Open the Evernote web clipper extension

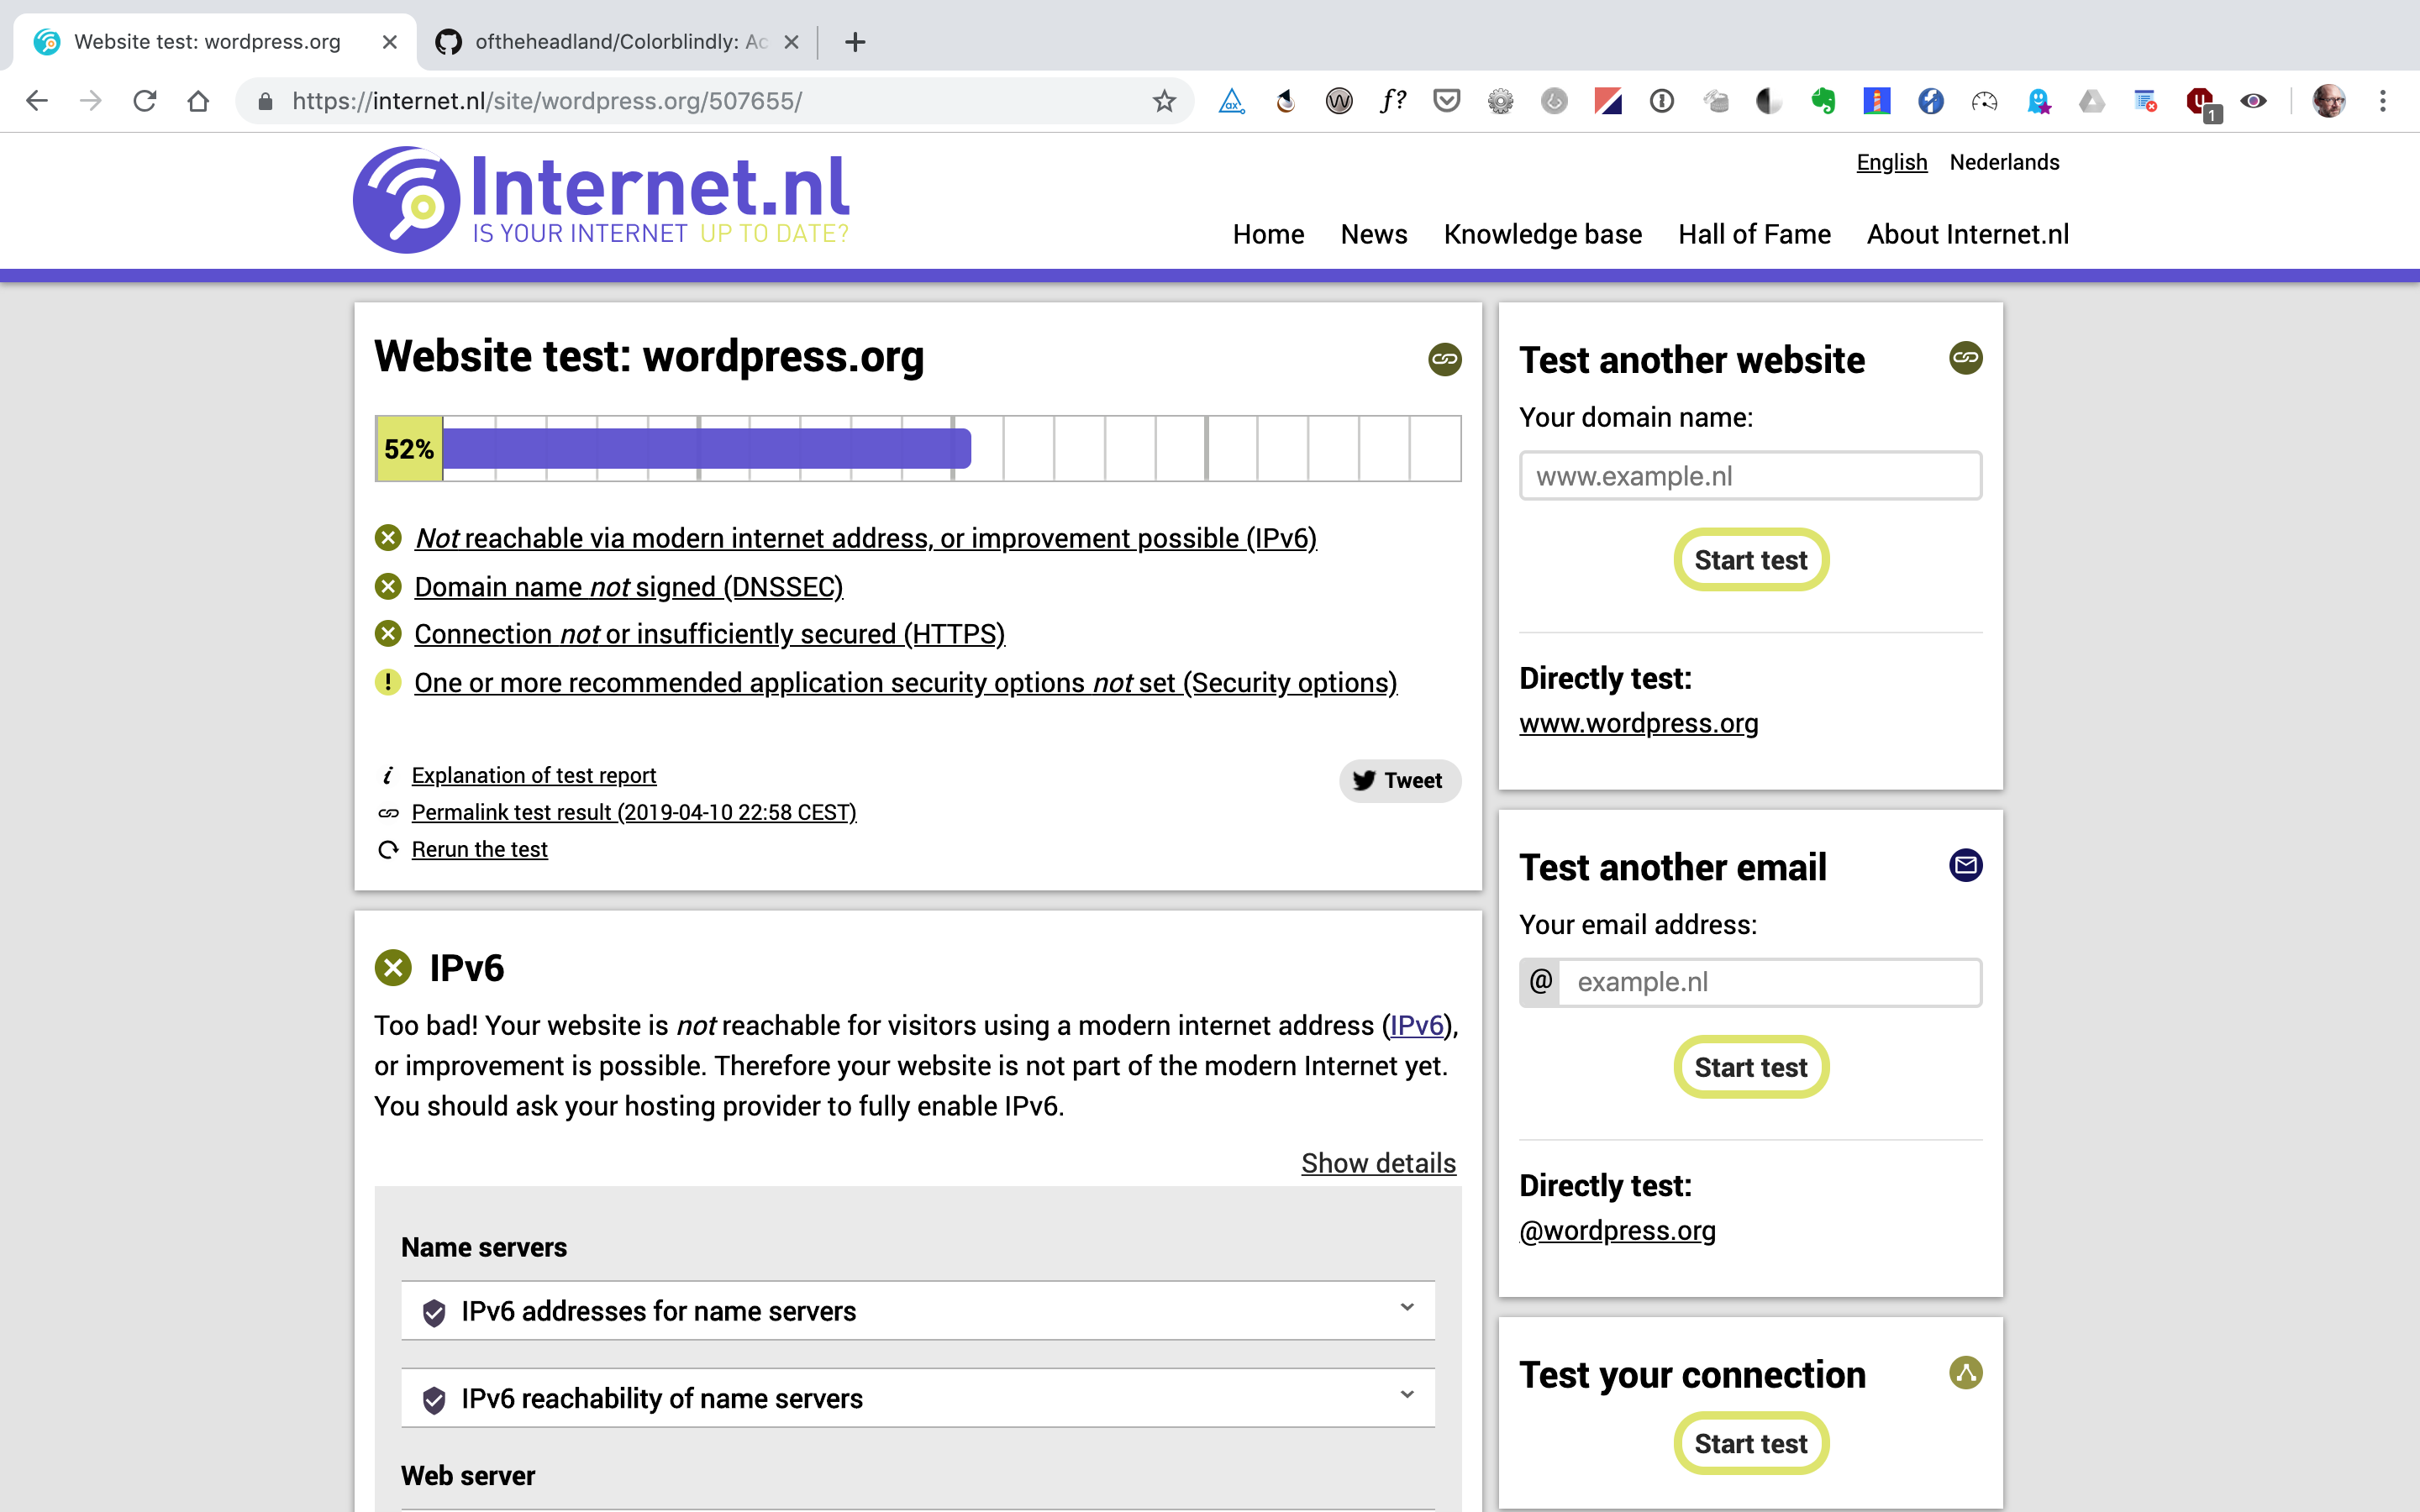(x=1823, y=101)
